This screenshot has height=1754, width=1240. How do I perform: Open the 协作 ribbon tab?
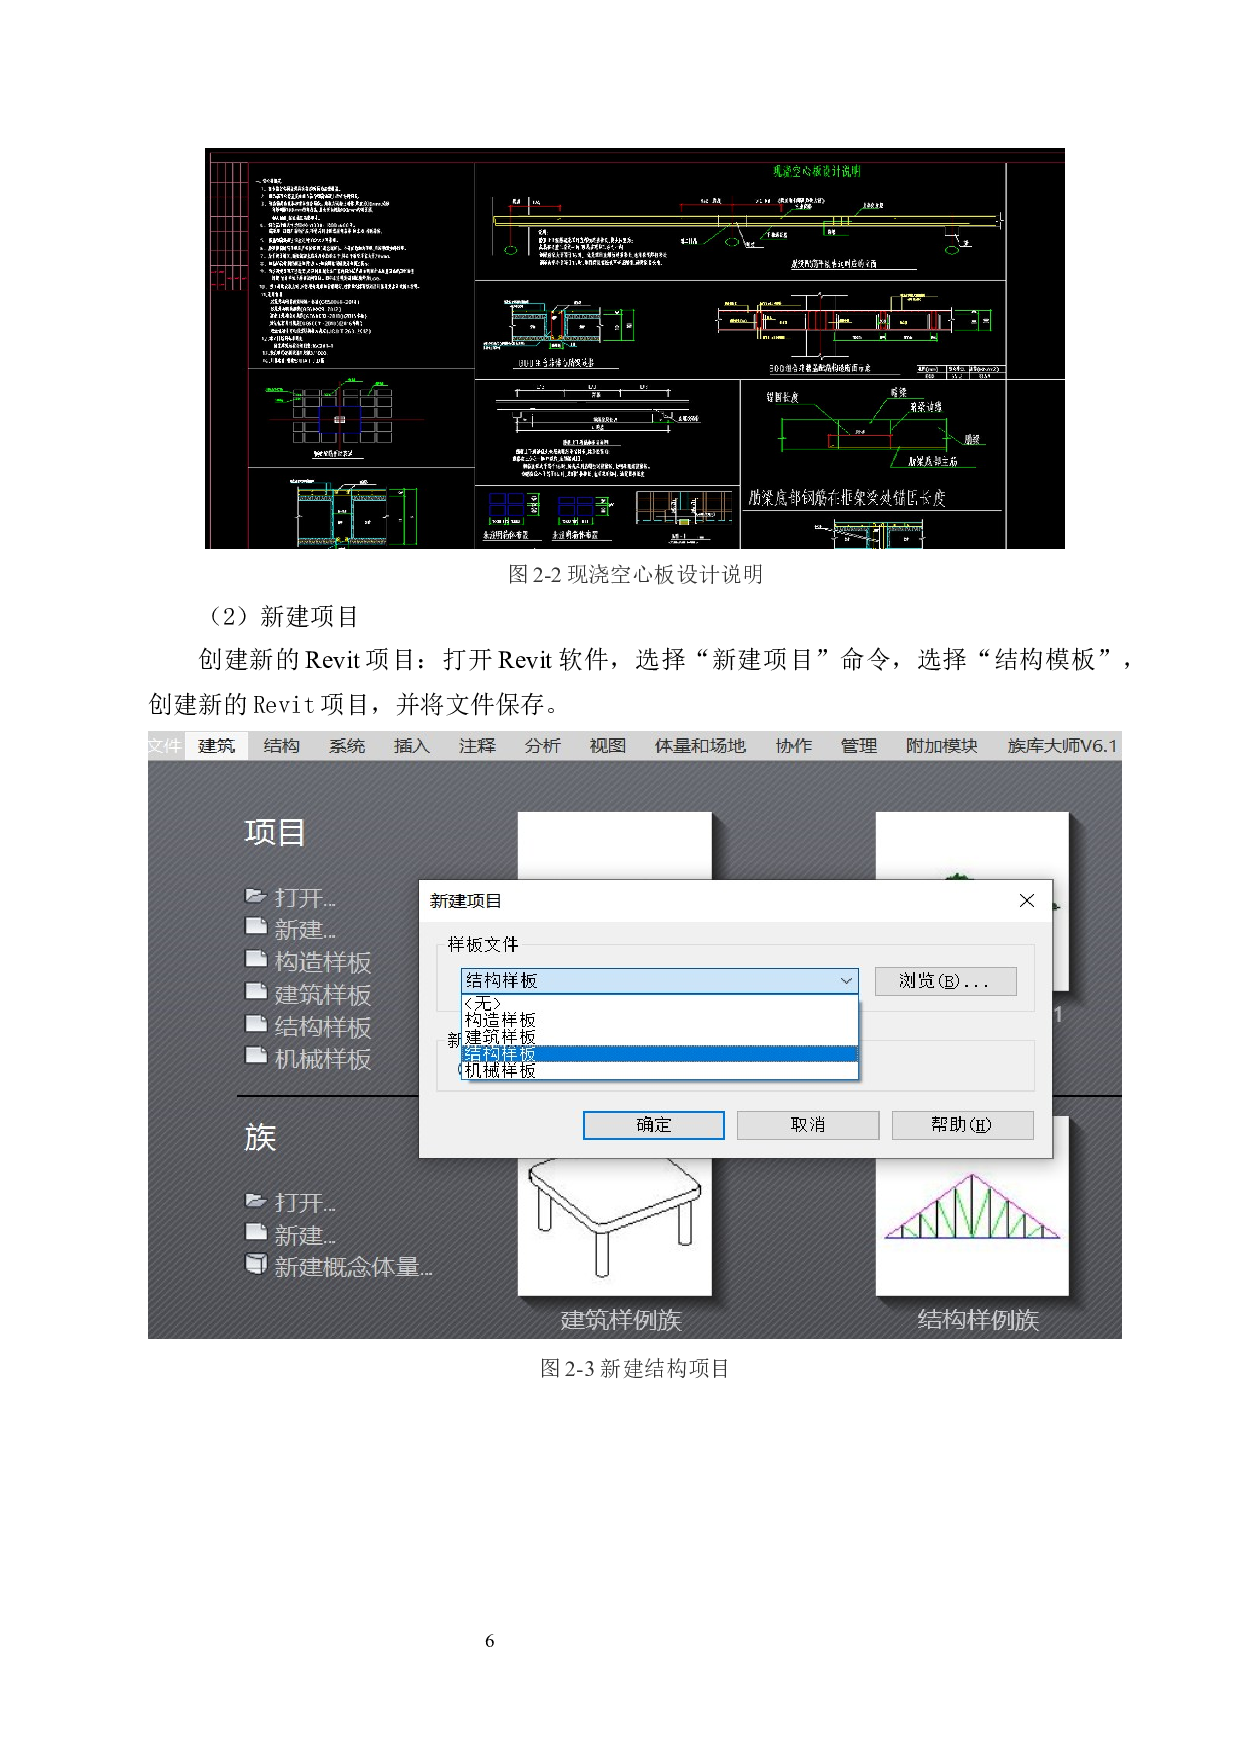click(794, 746)
